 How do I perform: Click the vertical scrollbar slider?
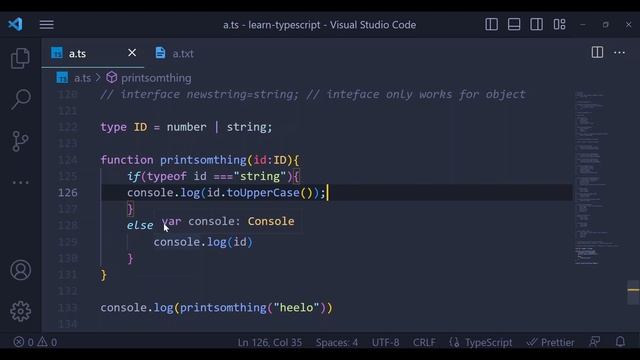(633, 292)
